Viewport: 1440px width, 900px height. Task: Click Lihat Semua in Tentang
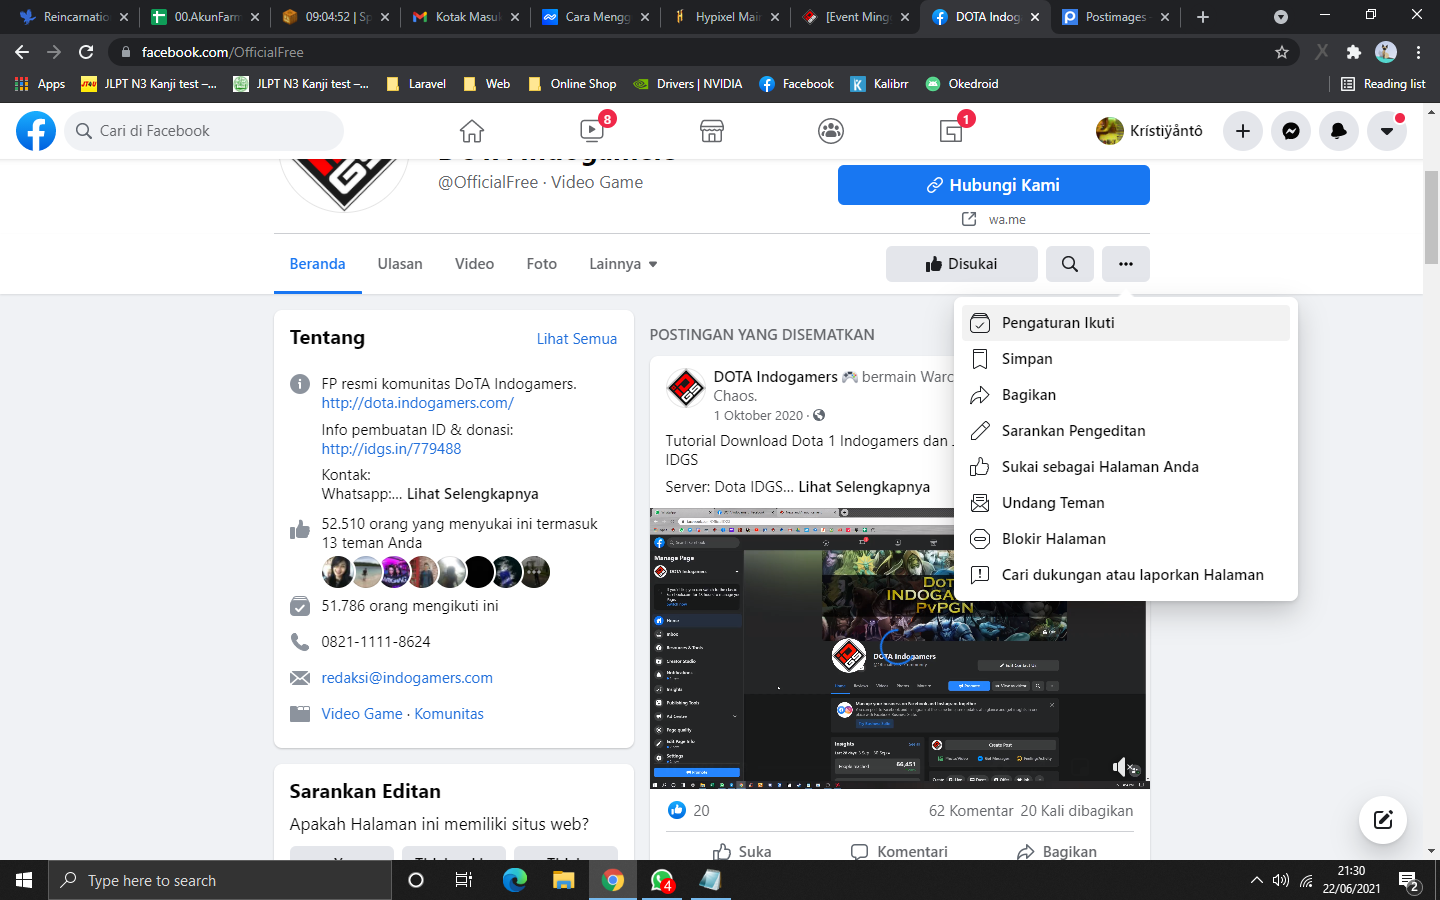pos(577,339)
